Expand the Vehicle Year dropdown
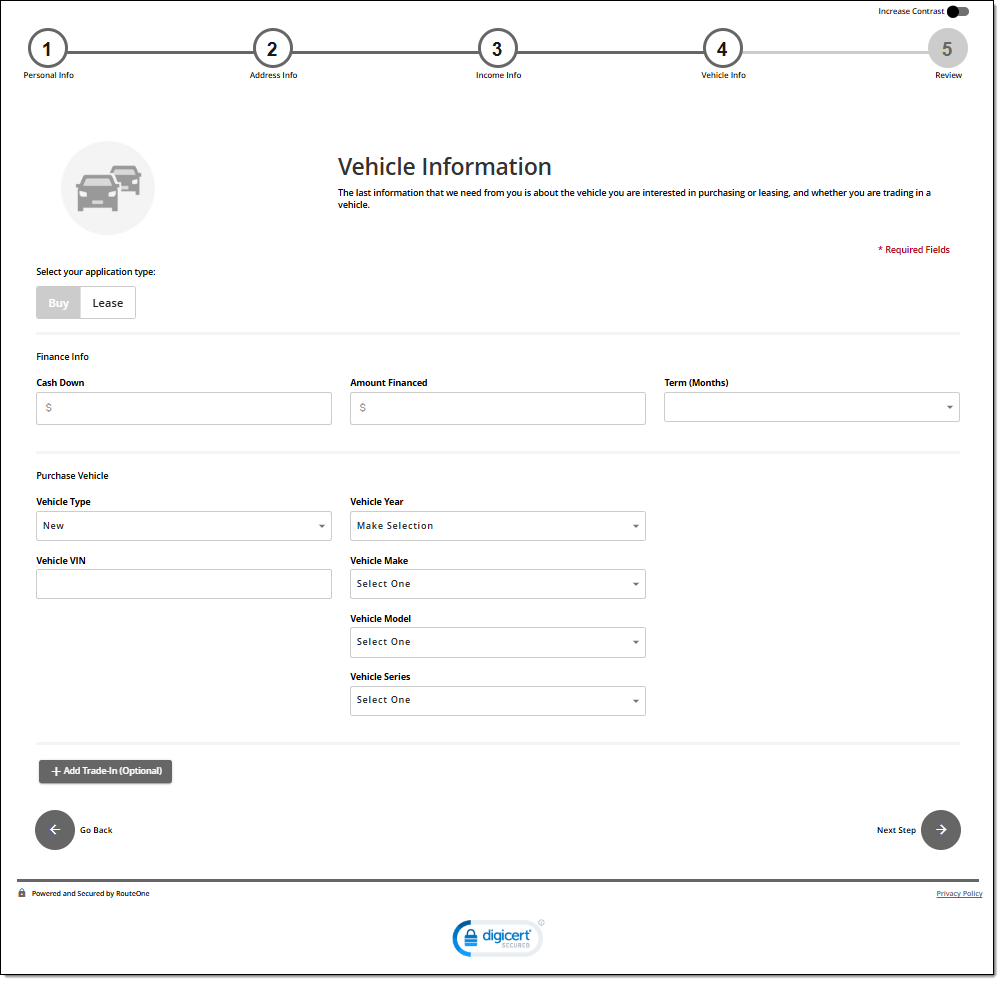 [497, 526]
